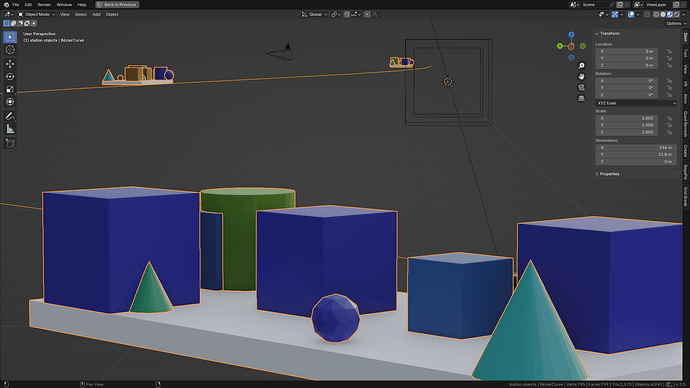The width and height of the screenshot is (690, 388).
Task: Open the Help menu
Action: click(x=82, y=5)
